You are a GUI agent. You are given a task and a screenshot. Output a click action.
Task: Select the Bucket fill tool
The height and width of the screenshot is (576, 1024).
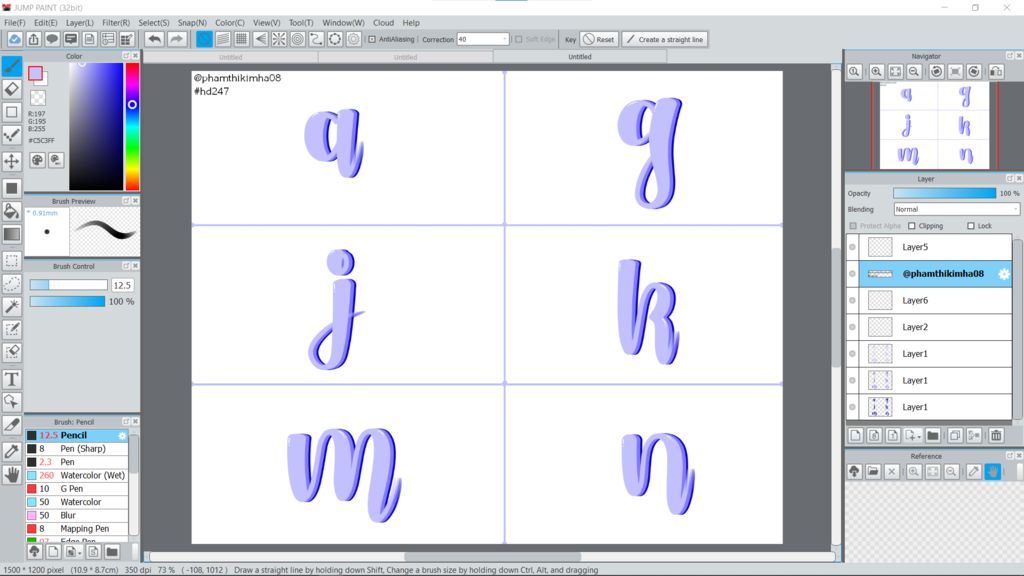[12, 211]
